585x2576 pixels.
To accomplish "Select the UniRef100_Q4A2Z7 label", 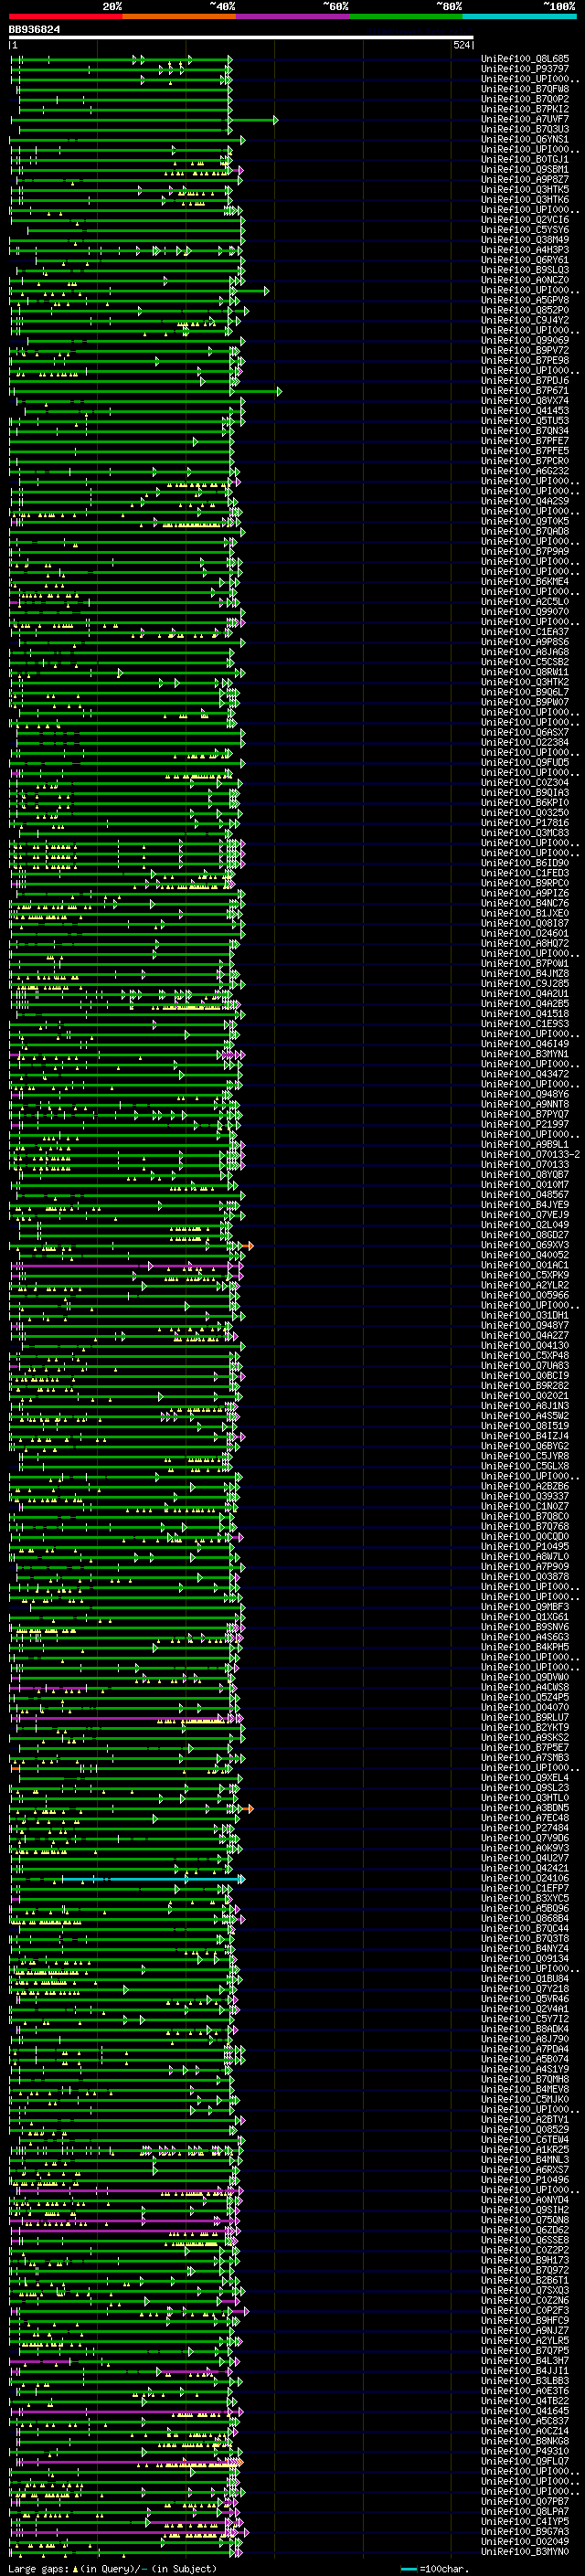I will [525, 1335].
